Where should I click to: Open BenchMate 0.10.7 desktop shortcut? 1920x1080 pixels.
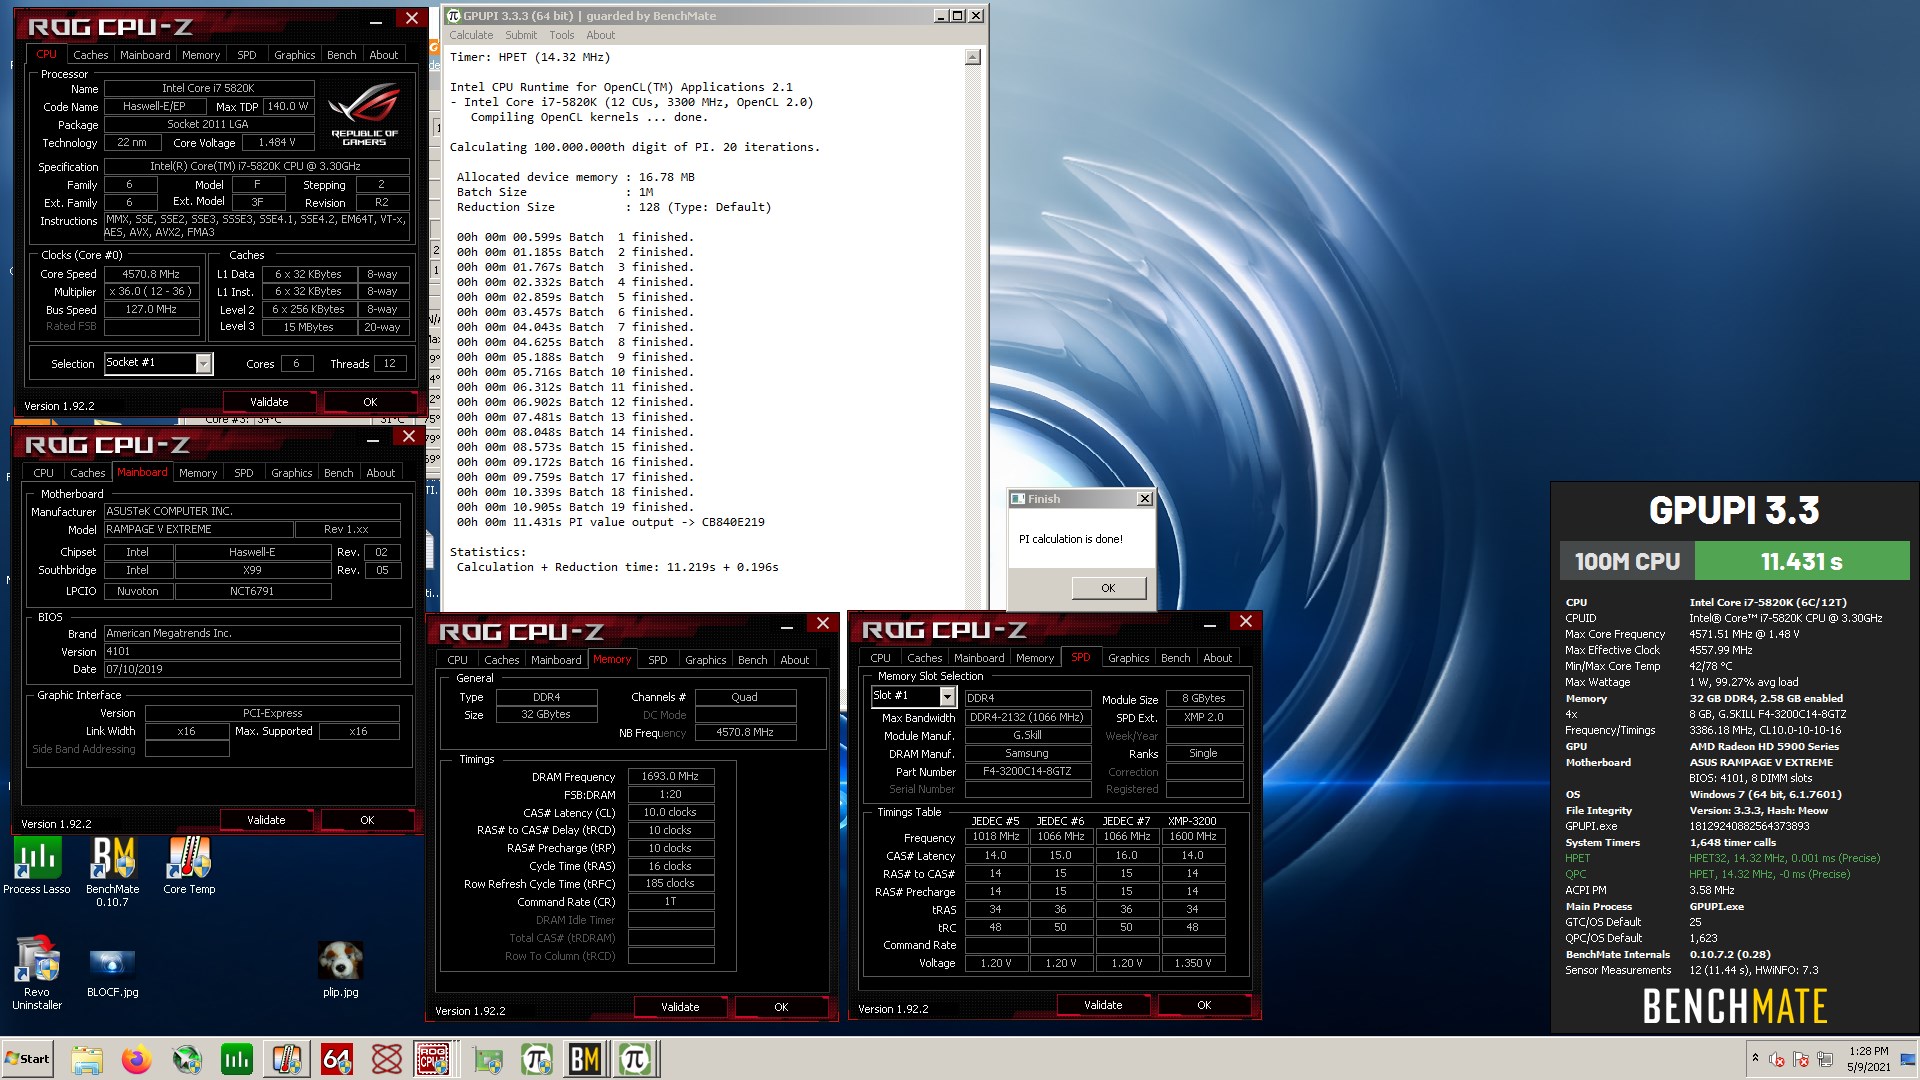(112, 872)
